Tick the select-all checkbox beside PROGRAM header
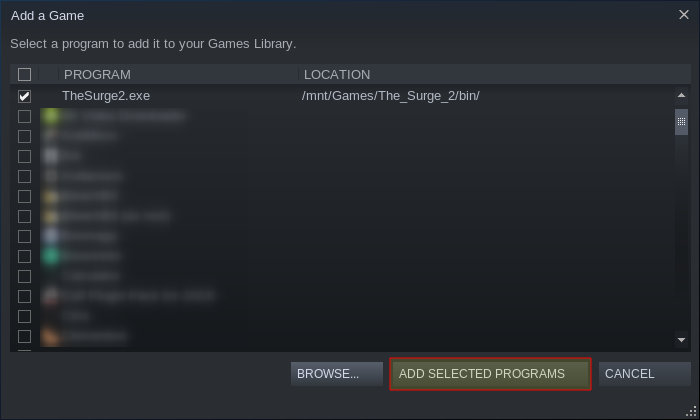Viewport: 700px width, 420px height. pos(25,74)
